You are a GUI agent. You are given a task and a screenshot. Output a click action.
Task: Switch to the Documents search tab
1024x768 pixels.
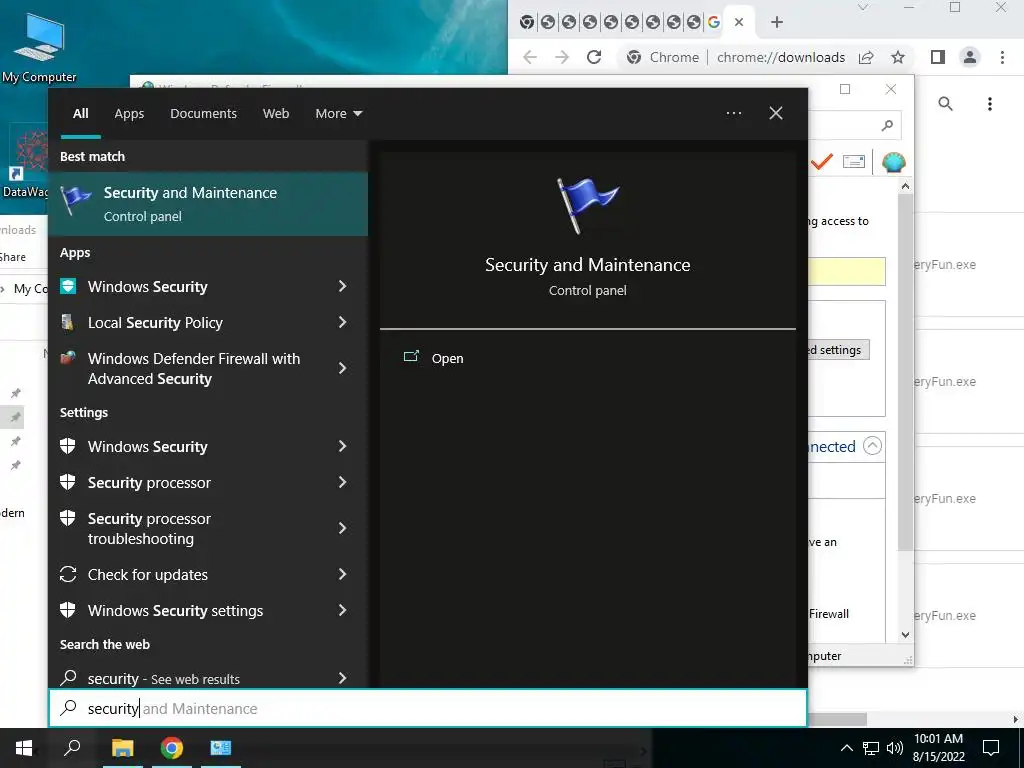203,114
